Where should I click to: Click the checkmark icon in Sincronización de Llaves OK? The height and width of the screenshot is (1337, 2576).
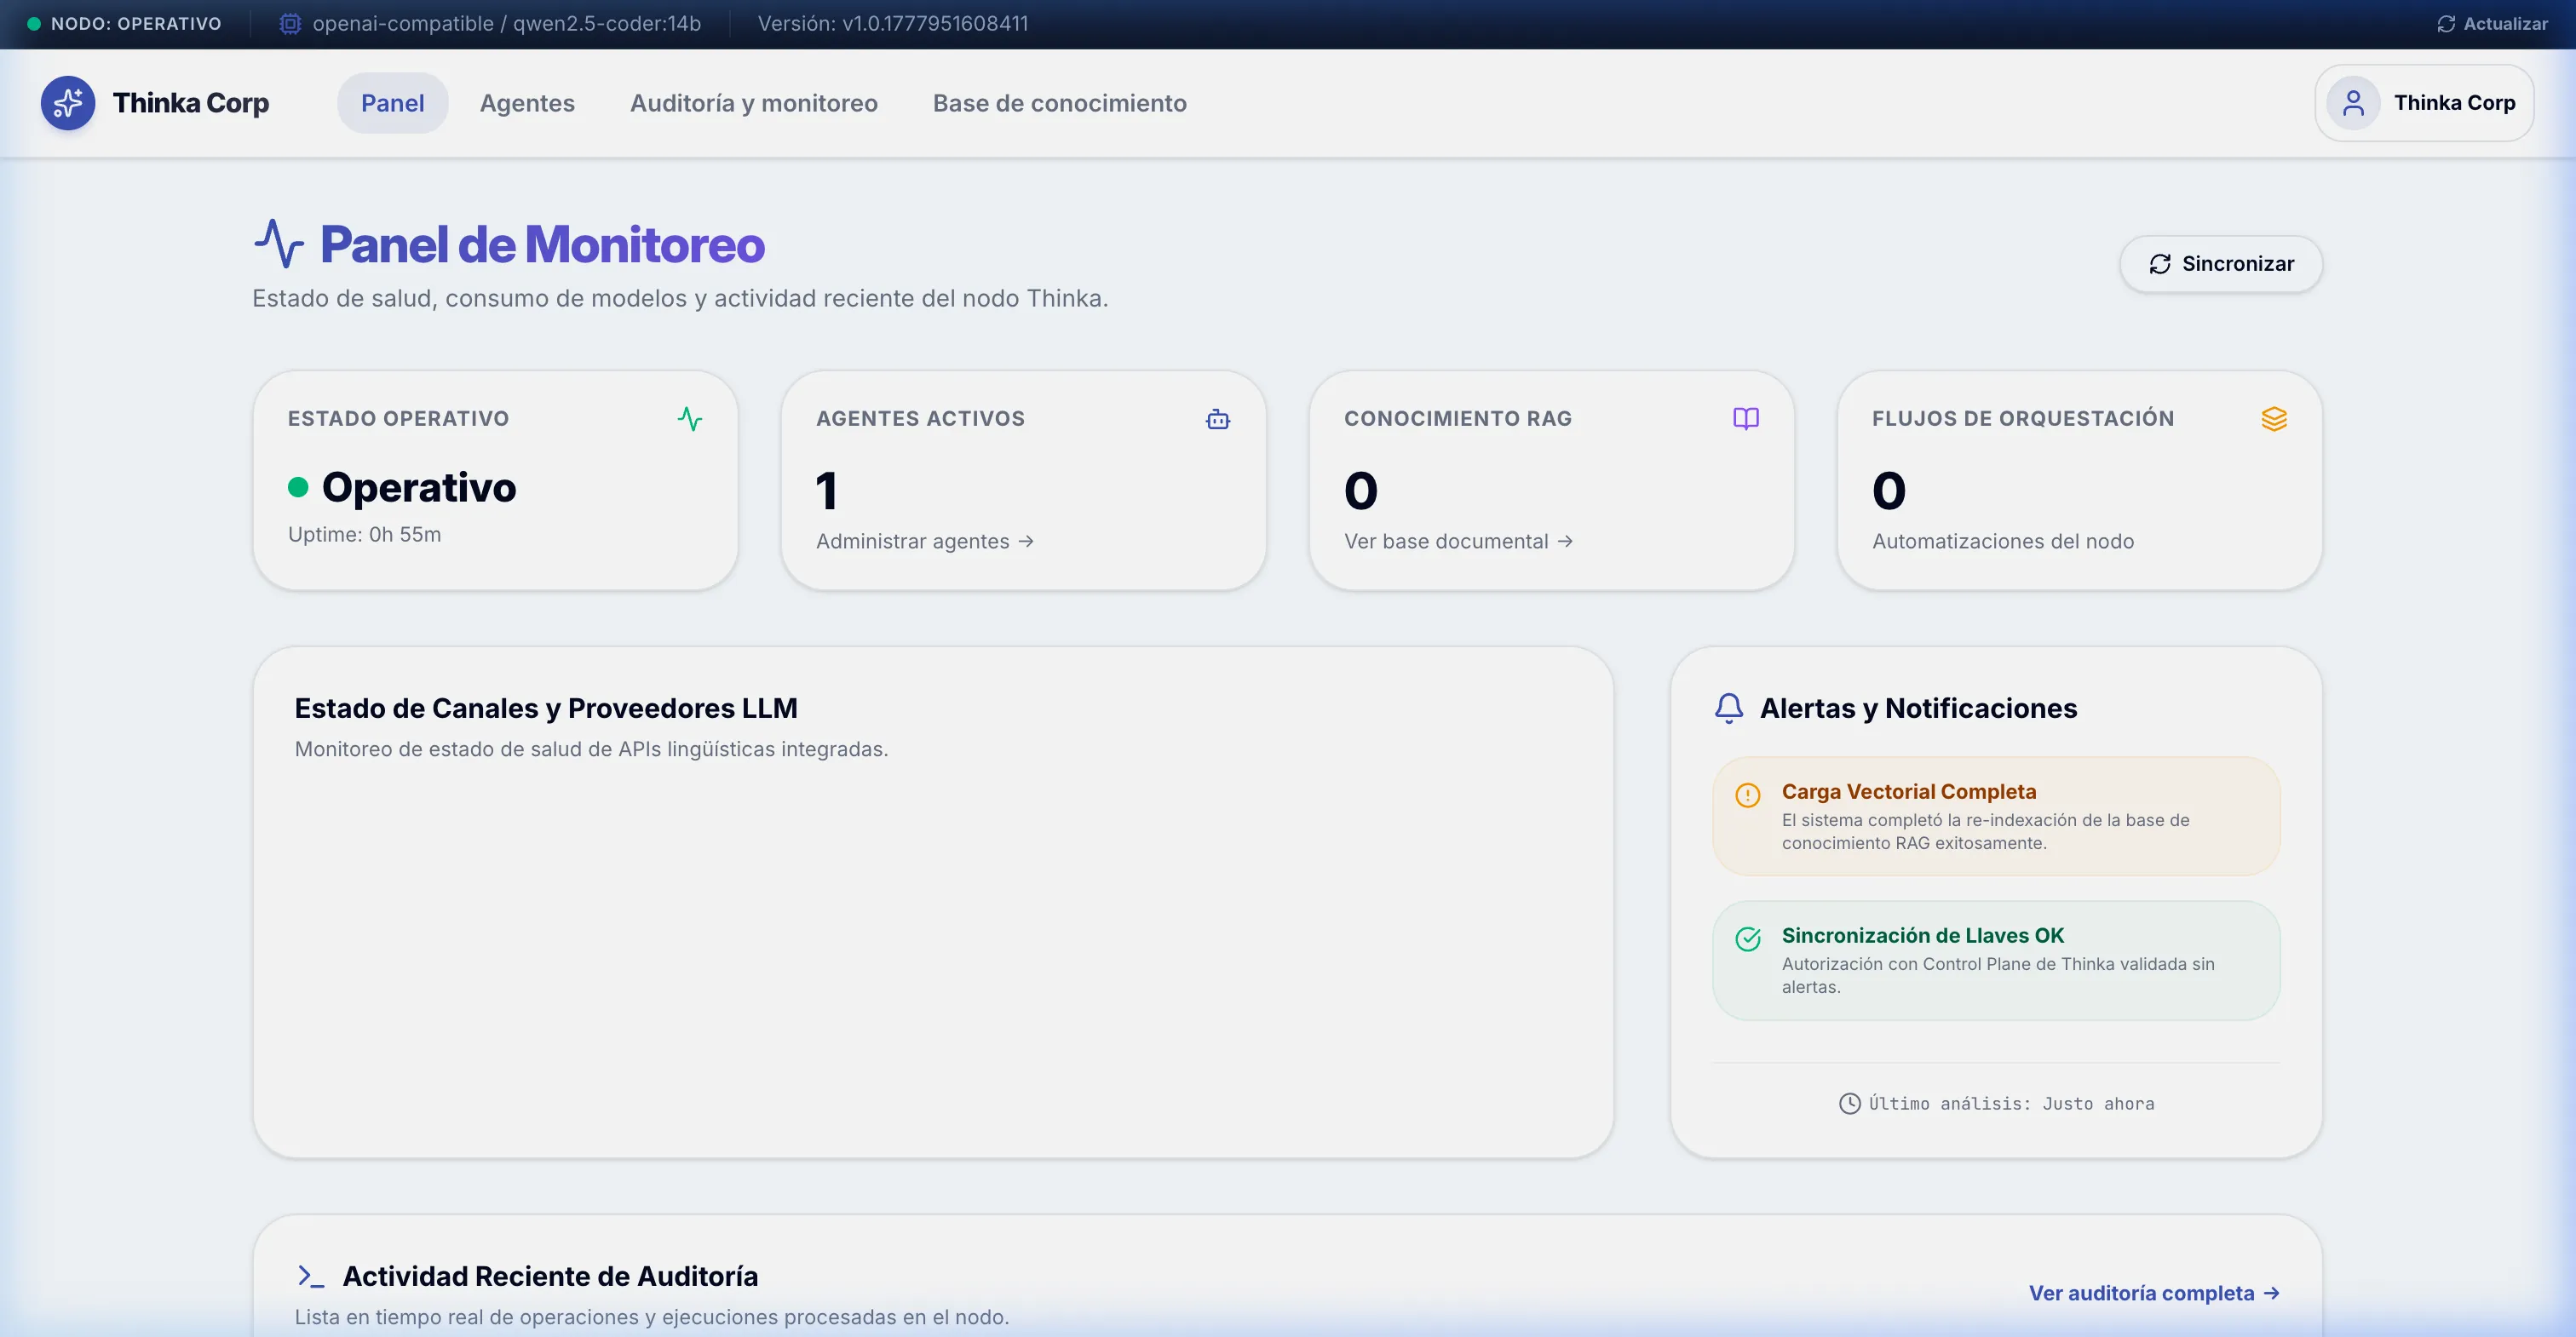(1748, 939)
